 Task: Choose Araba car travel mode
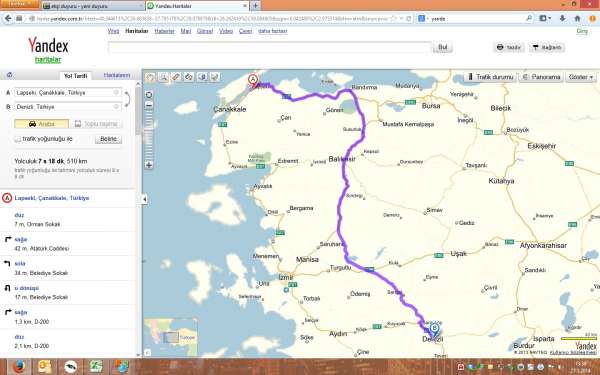(x=42, y=124)
